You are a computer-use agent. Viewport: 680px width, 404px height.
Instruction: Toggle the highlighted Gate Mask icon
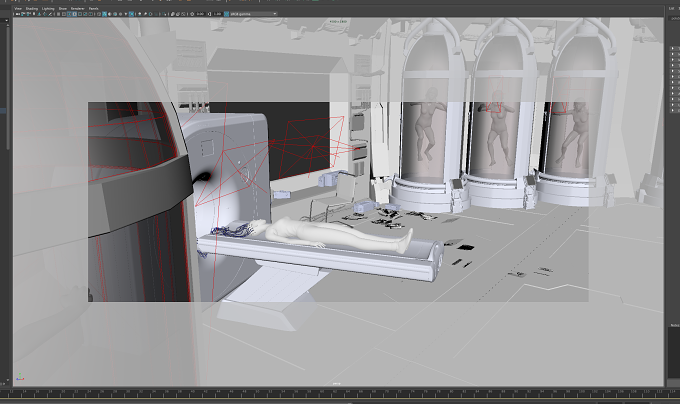[75, 14]
